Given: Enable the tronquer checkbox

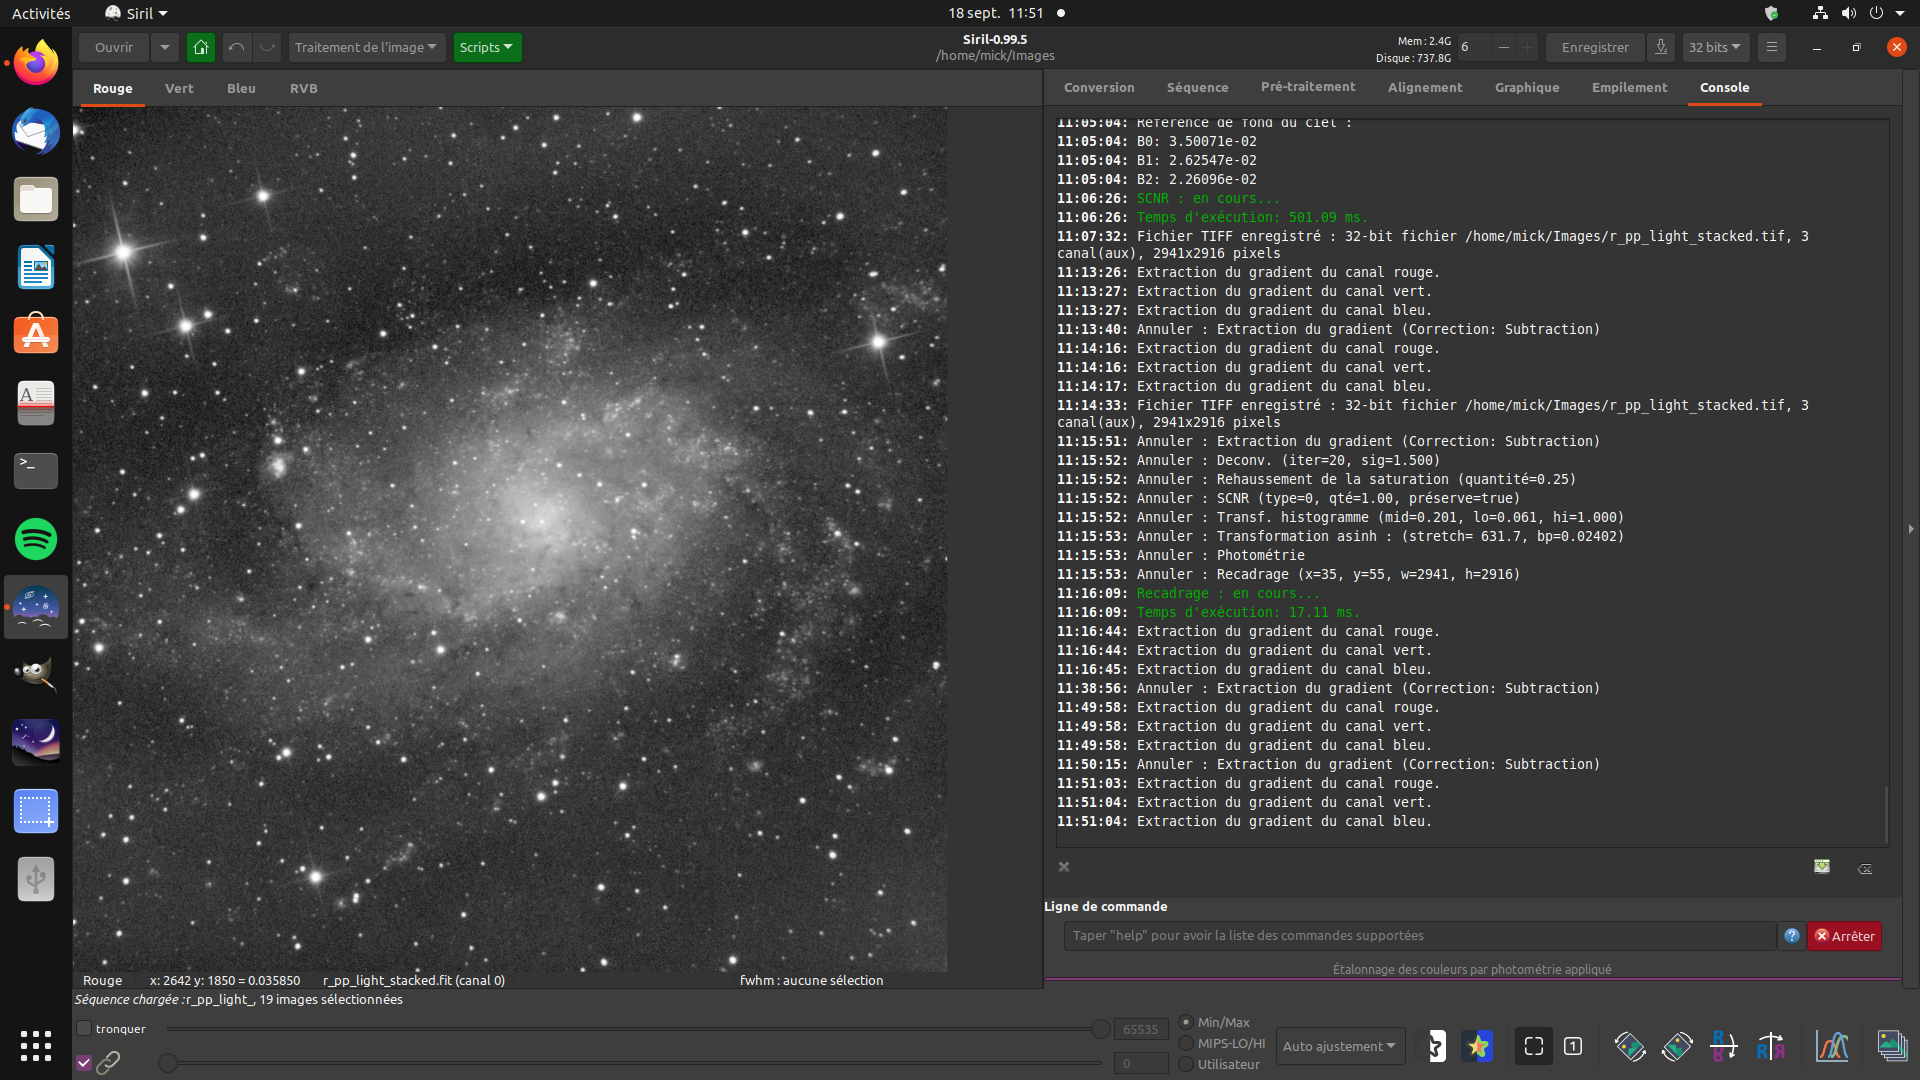Looking at the screenshot, I should (x=85, y=1028).
